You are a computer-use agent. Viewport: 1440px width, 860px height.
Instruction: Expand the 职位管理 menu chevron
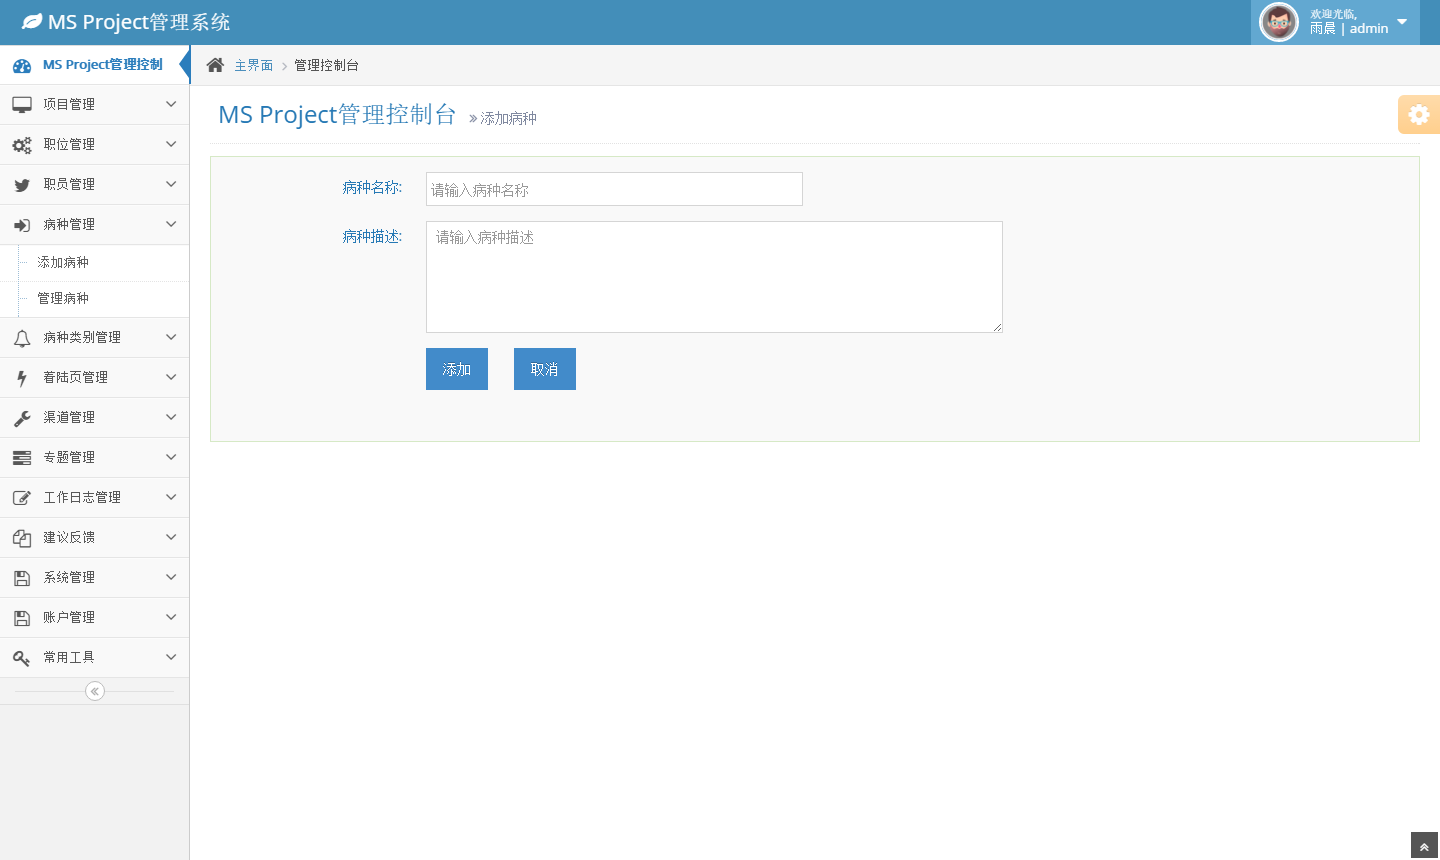click(x=171, y=144)
